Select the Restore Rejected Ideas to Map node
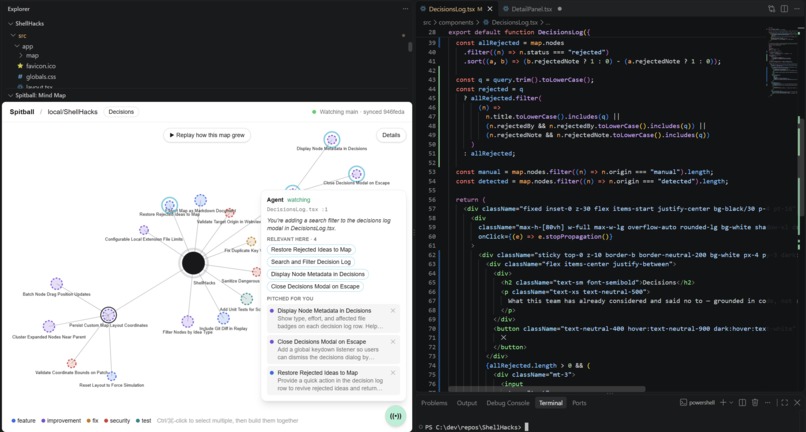This screenshot has width=806, height=432. tap(169, 205)
